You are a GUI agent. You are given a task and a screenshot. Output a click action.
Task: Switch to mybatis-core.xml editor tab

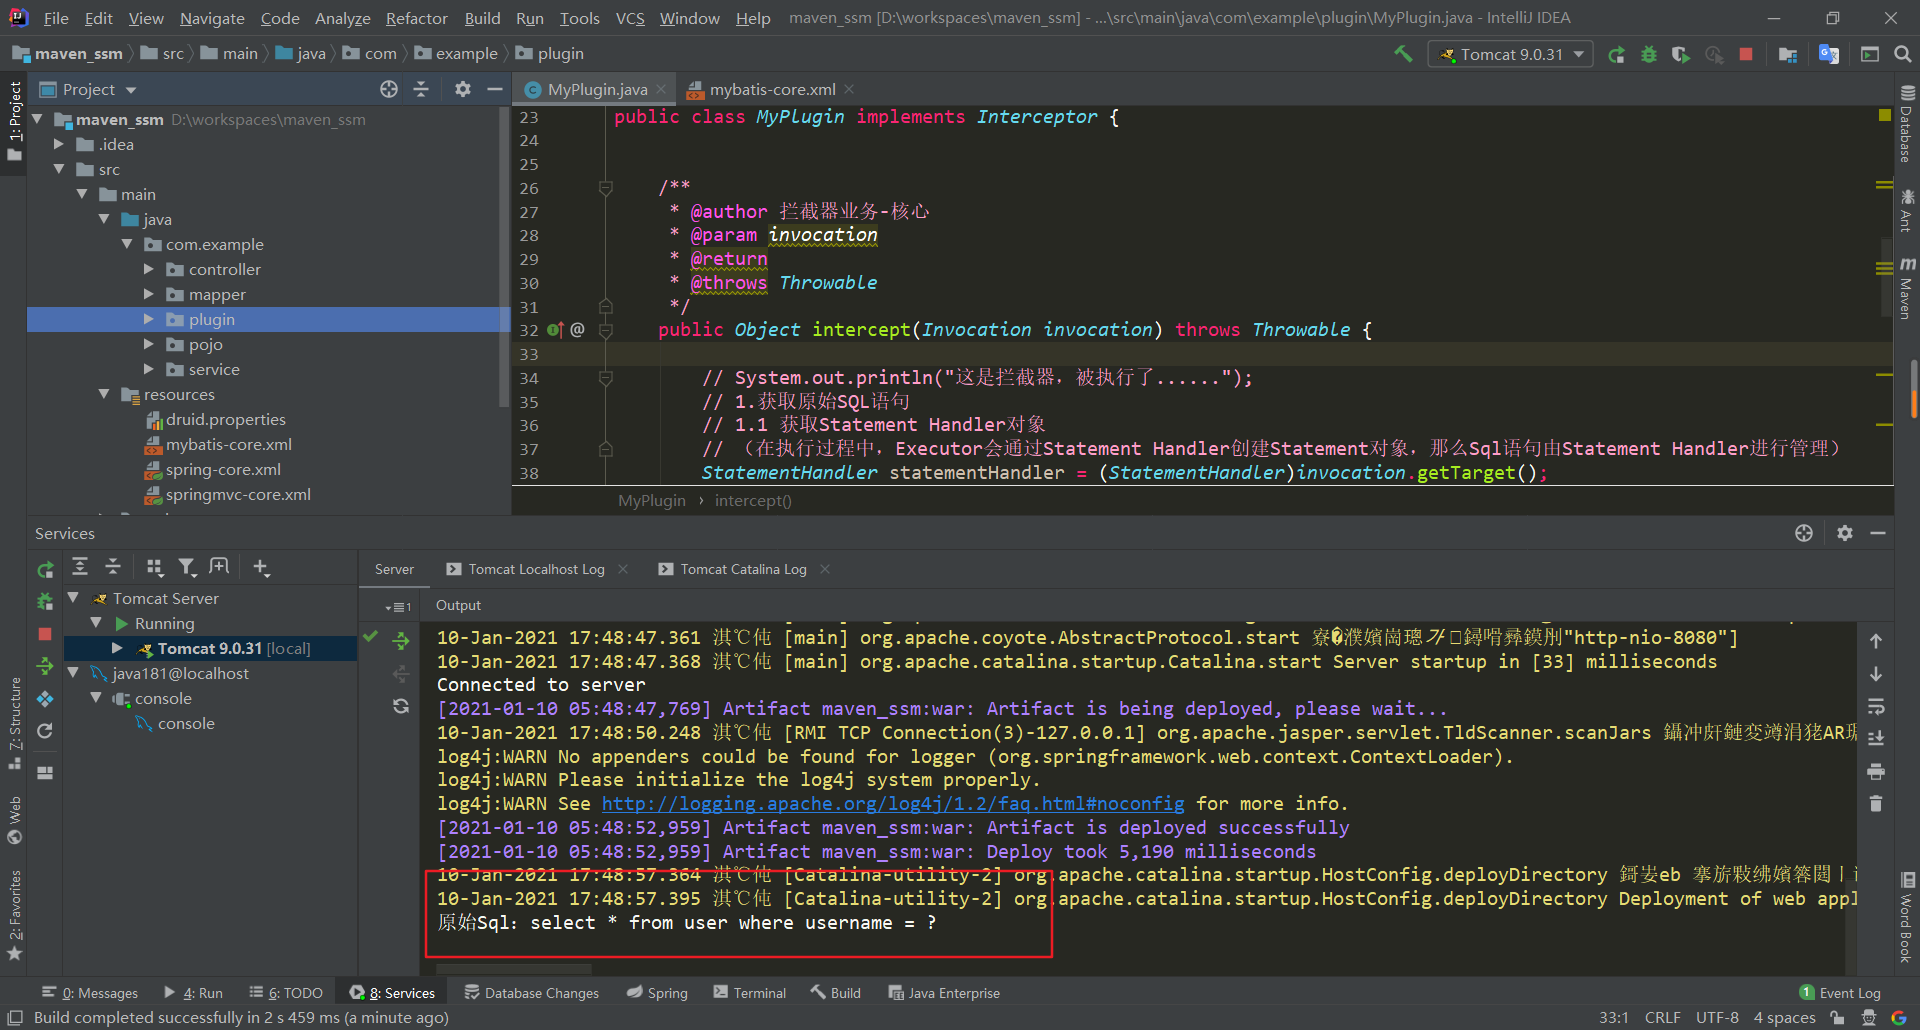tap(771, 90)
